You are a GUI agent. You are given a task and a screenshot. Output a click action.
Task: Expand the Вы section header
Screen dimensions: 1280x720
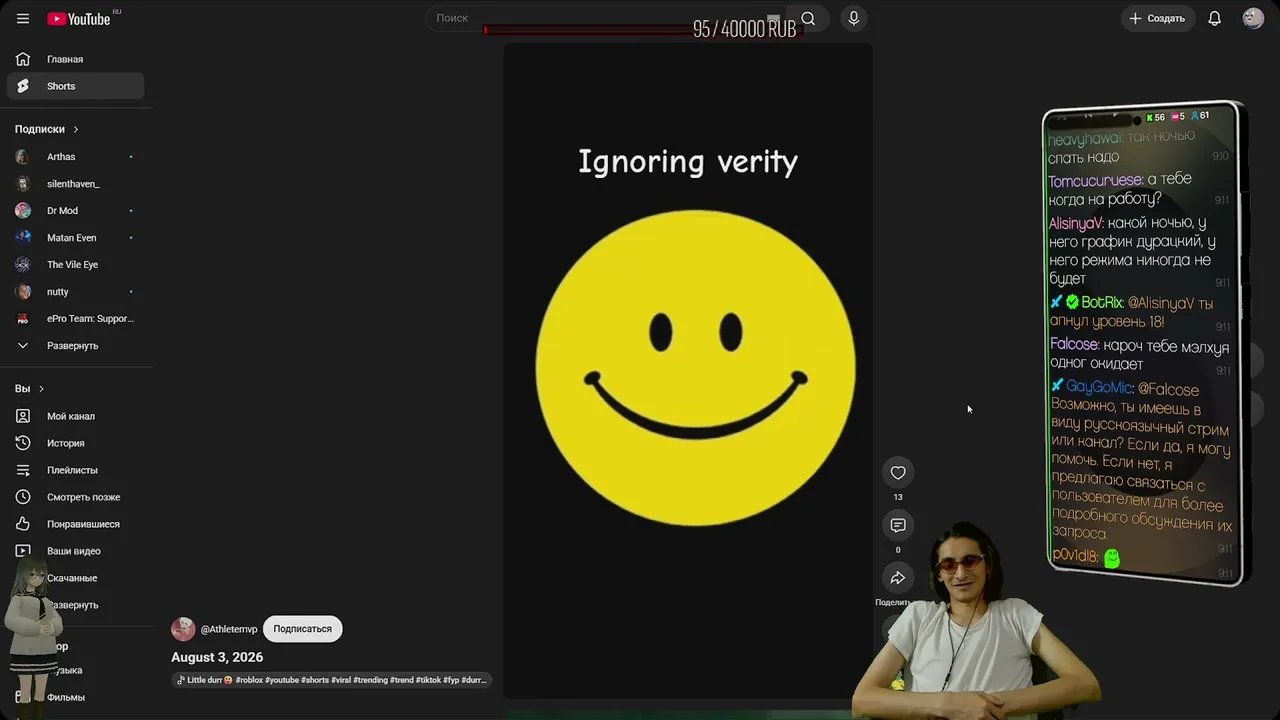(29, 389)
